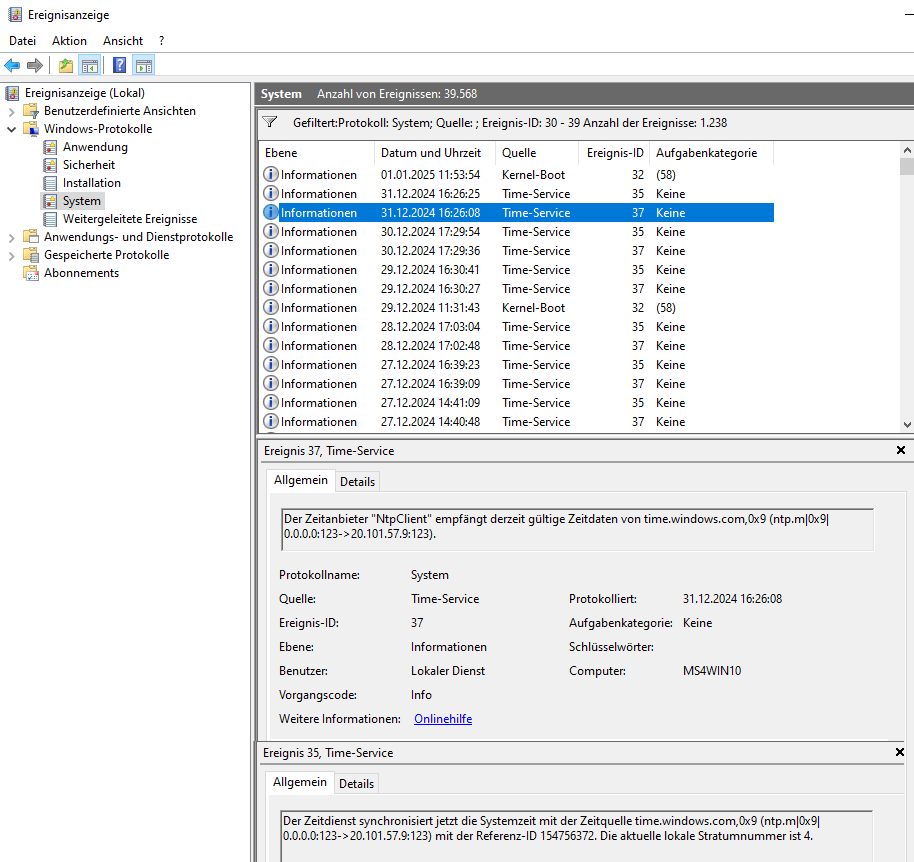The width and height of the screenshot is (914, 862).
Task: Select event row 27.12.2024 14:40:48
Action: 518,421
